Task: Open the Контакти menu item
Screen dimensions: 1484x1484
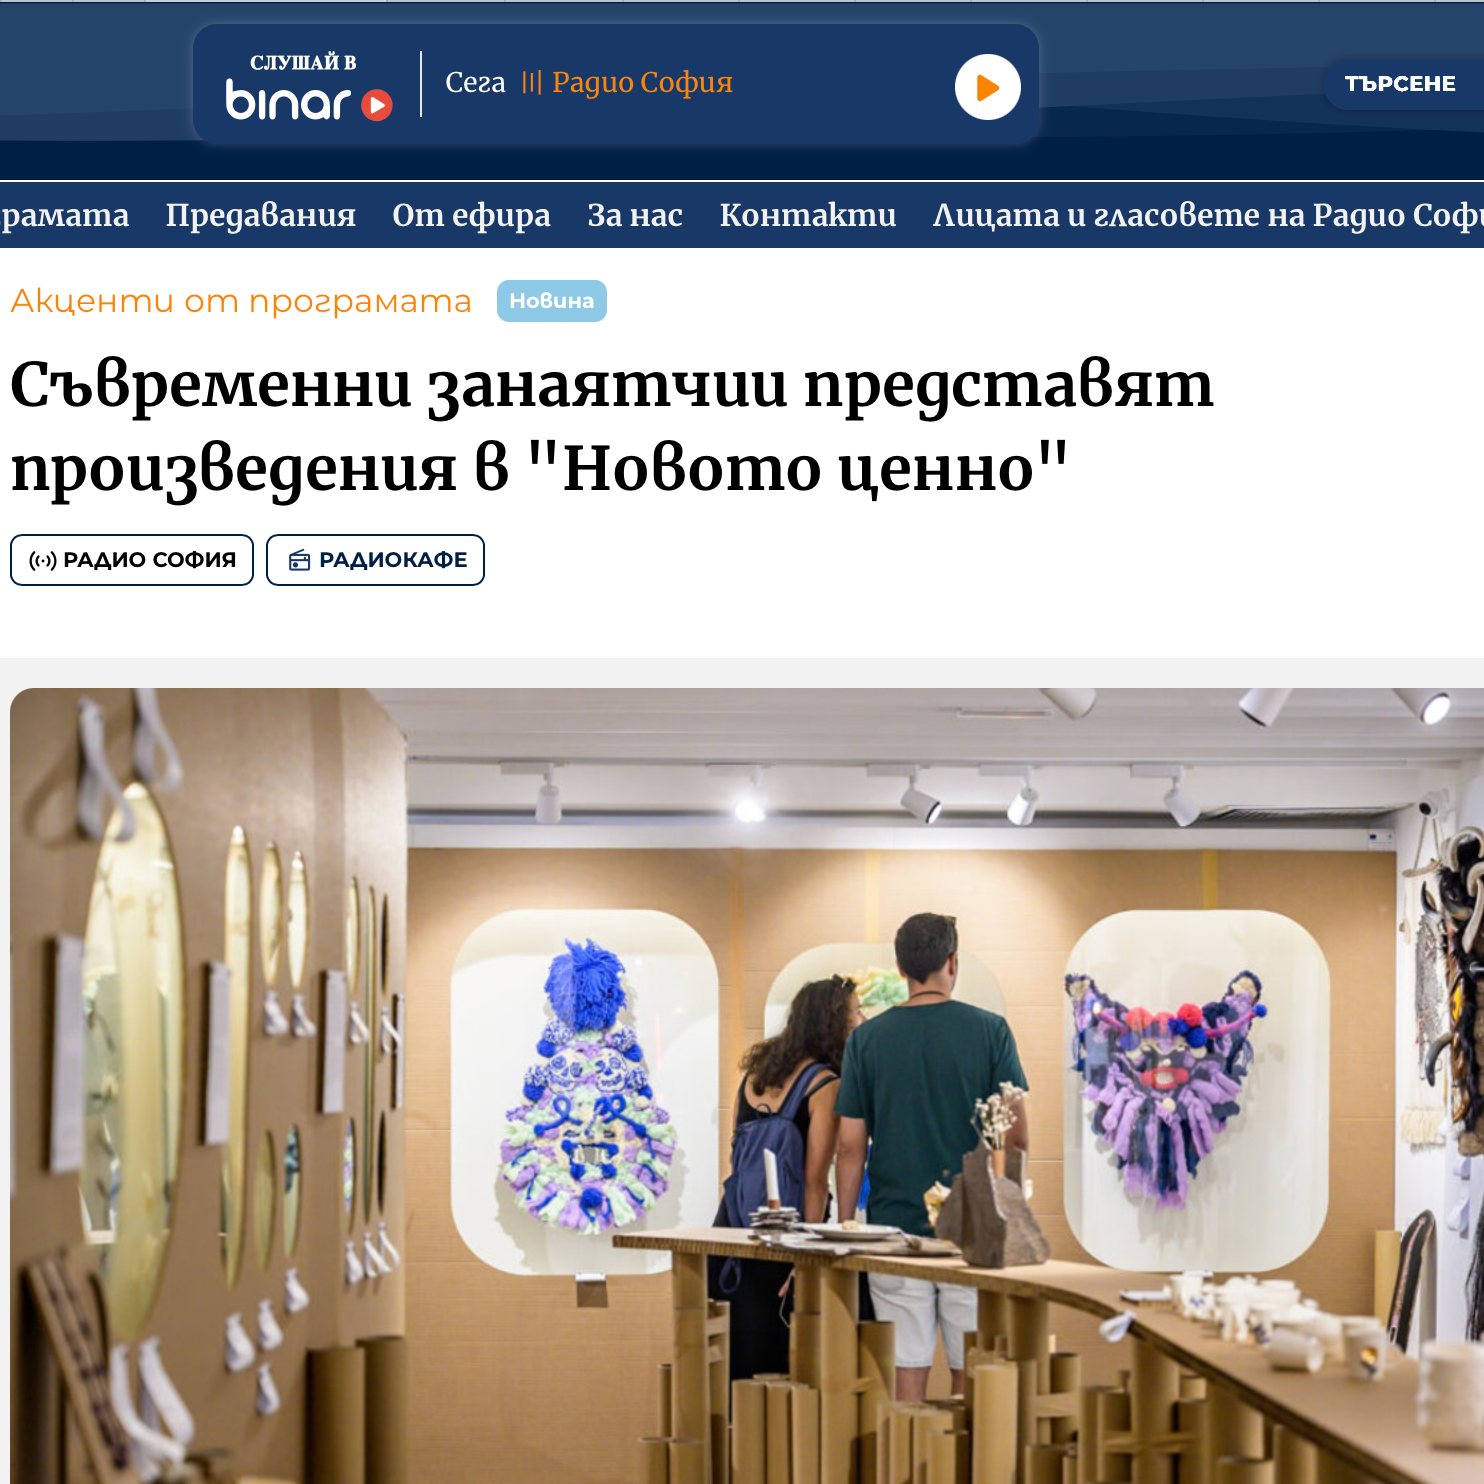Action: 808,215
